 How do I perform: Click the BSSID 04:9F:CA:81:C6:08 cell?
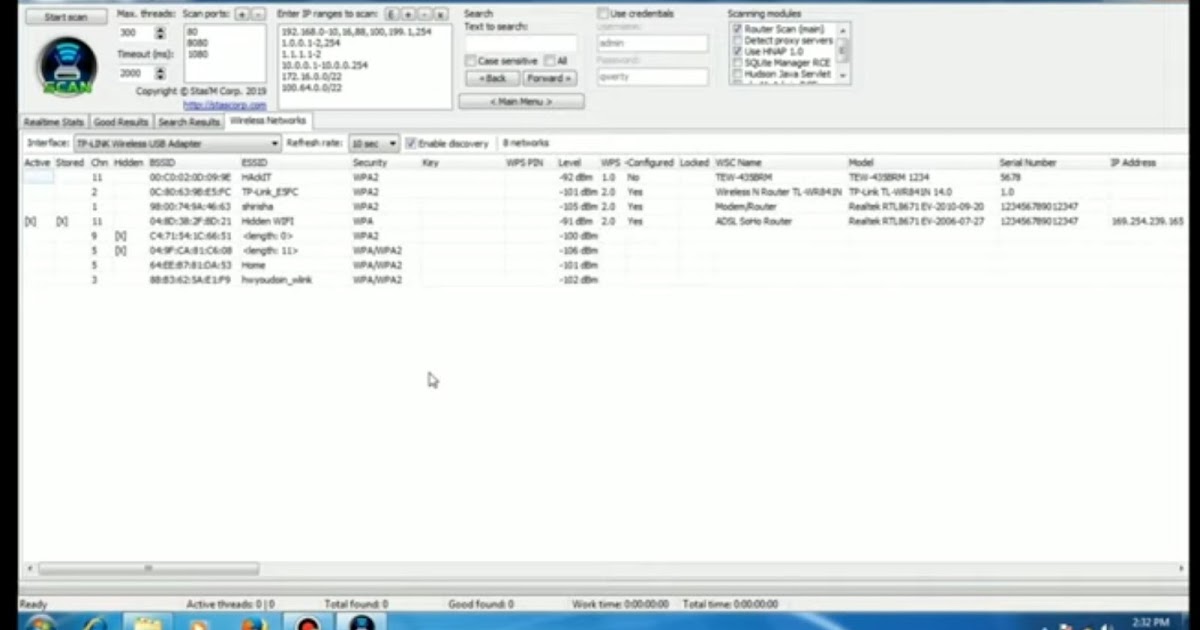click(x=191, y=251)
